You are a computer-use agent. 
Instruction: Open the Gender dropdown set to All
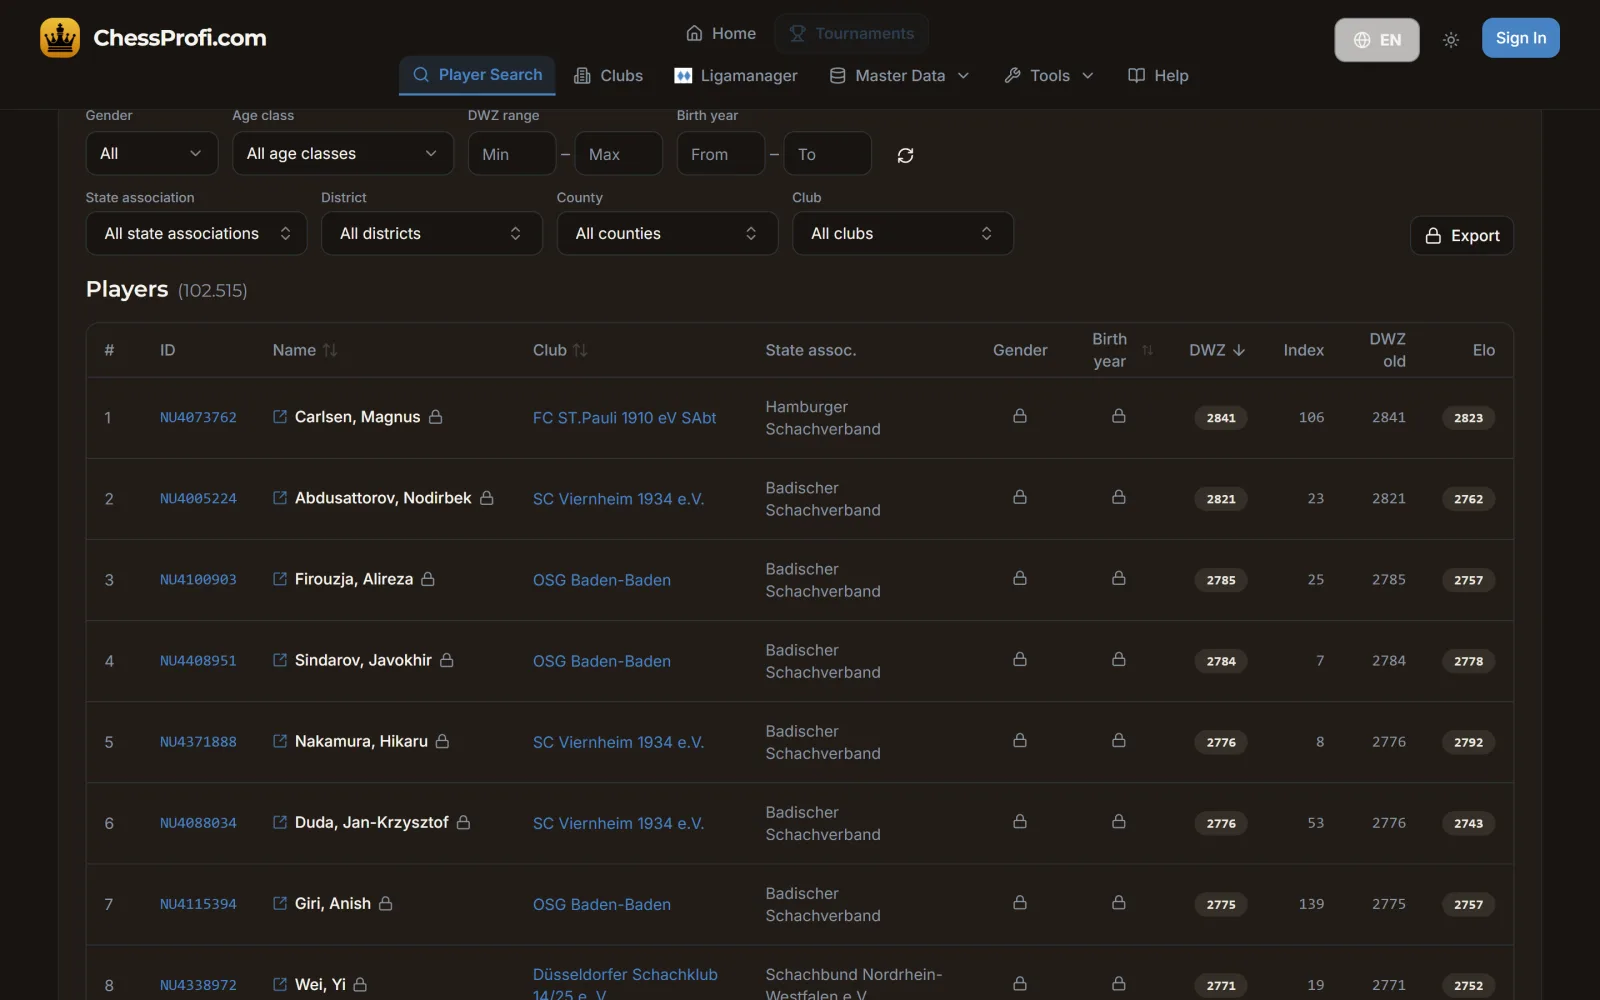152,153
